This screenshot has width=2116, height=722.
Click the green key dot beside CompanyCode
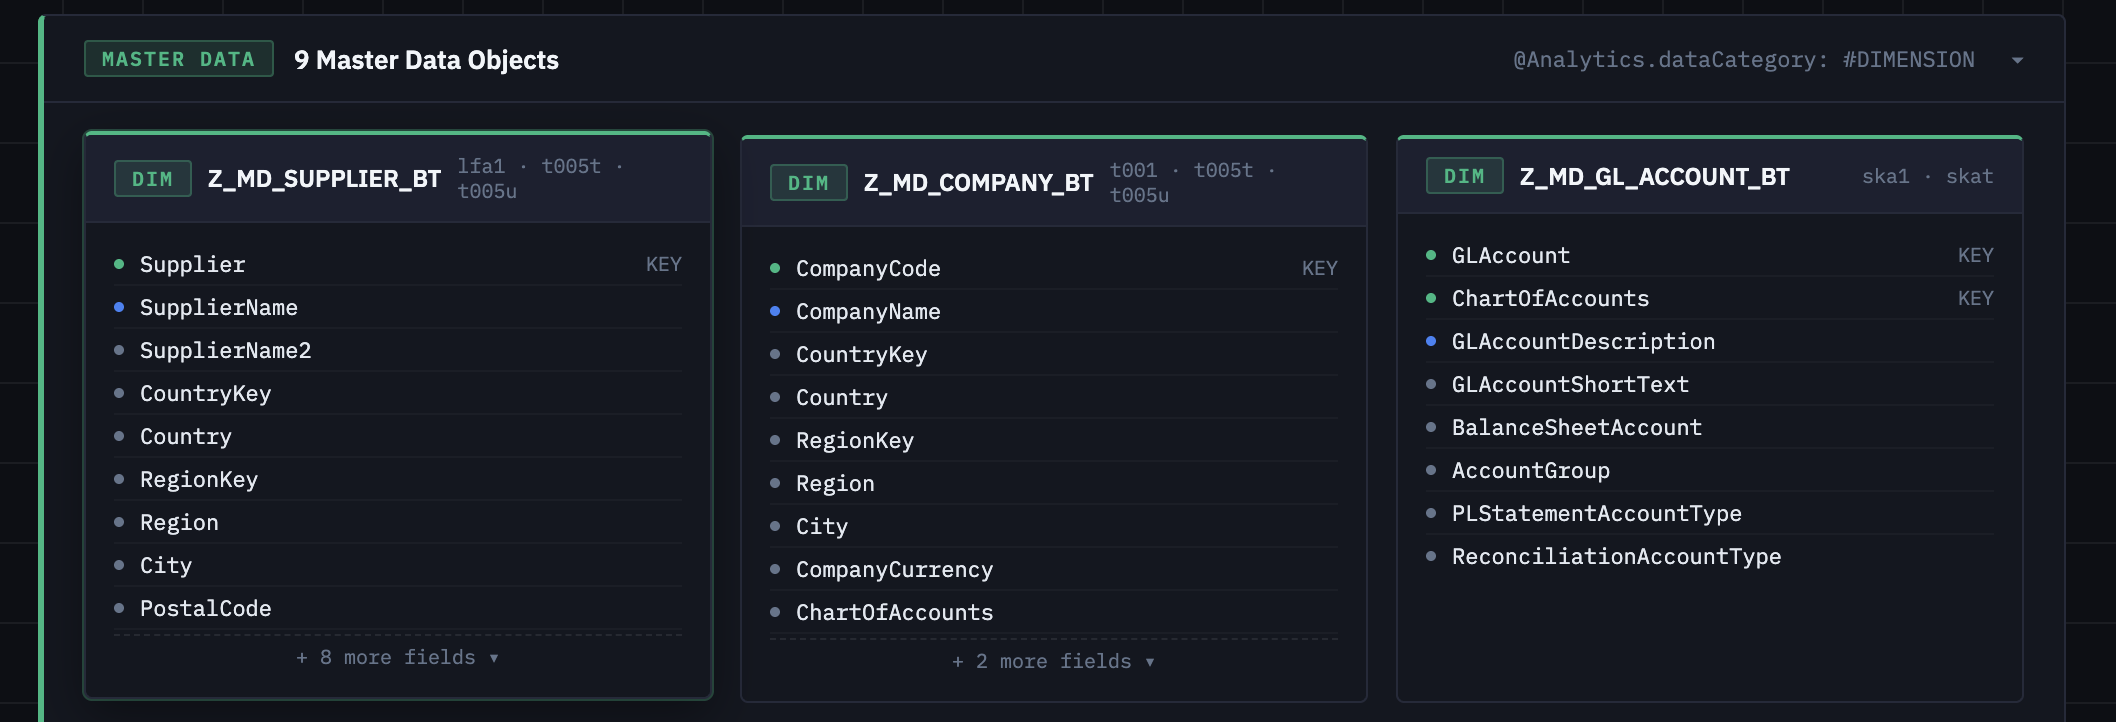[x=773, y=268]
